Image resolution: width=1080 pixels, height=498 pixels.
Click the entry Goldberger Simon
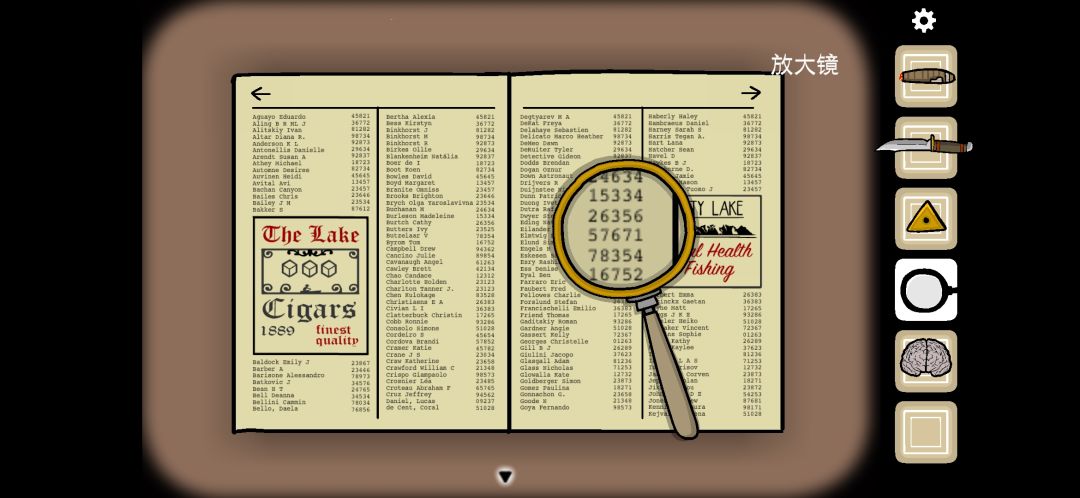(550, 381)
